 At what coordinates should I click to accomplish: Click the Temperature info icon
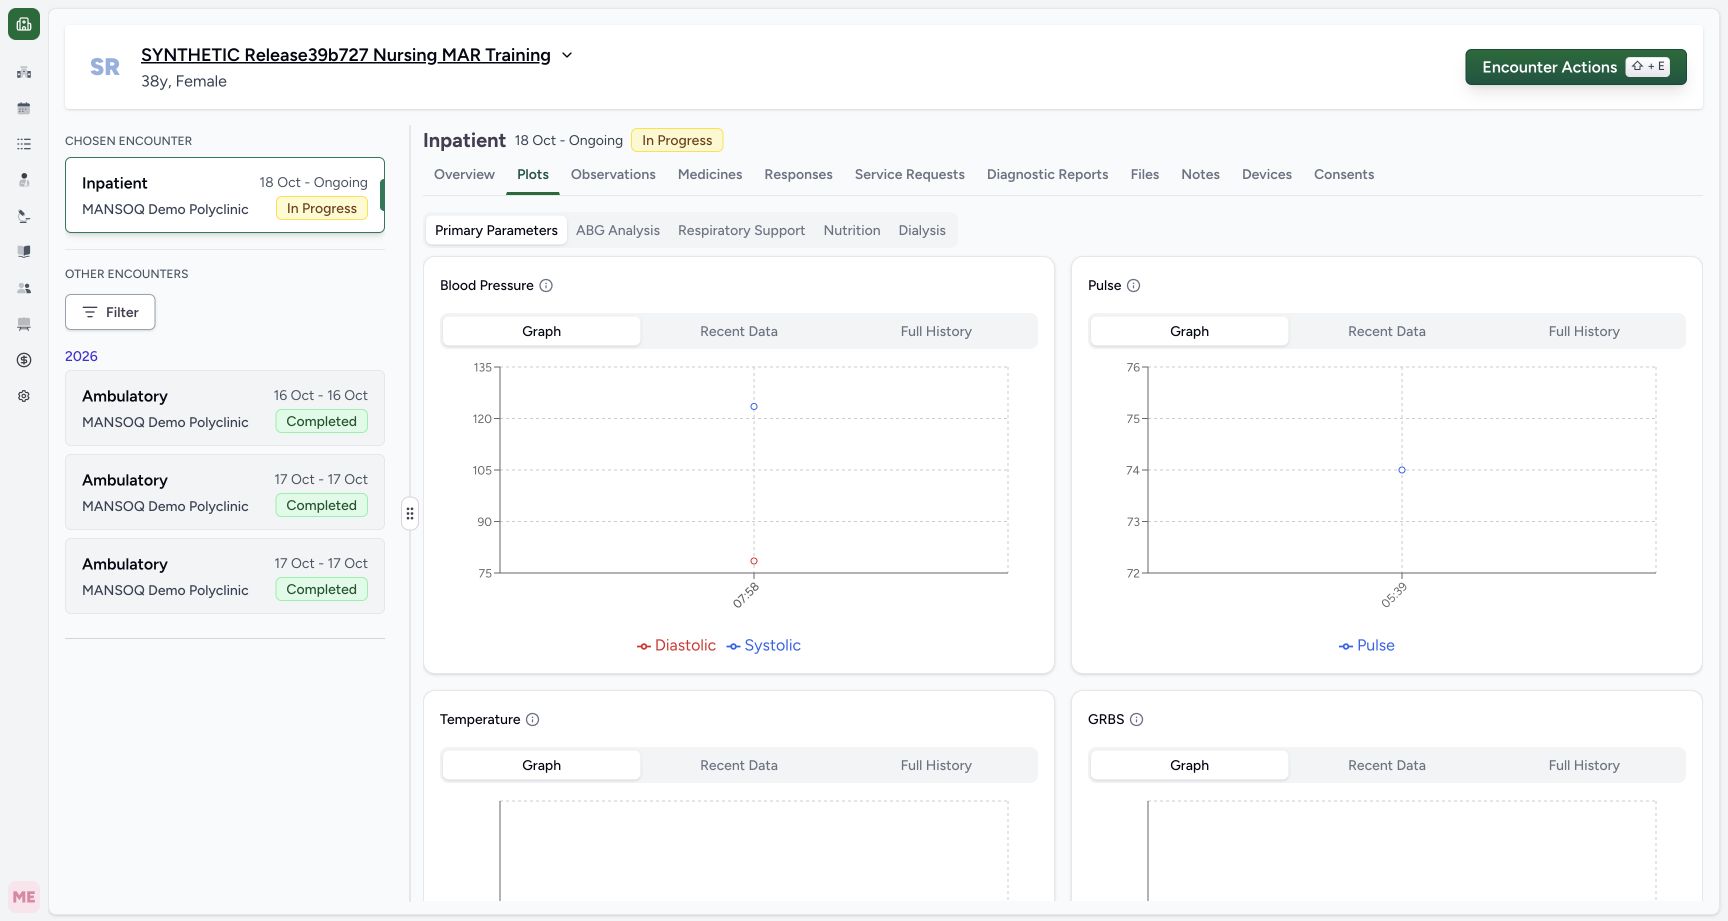coord(533,720)
